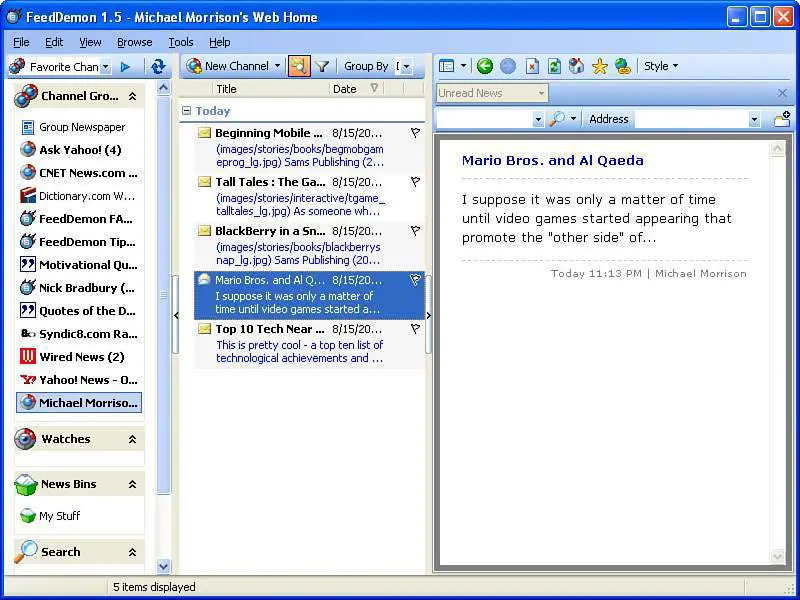Collapse the Watches panel

132,439
